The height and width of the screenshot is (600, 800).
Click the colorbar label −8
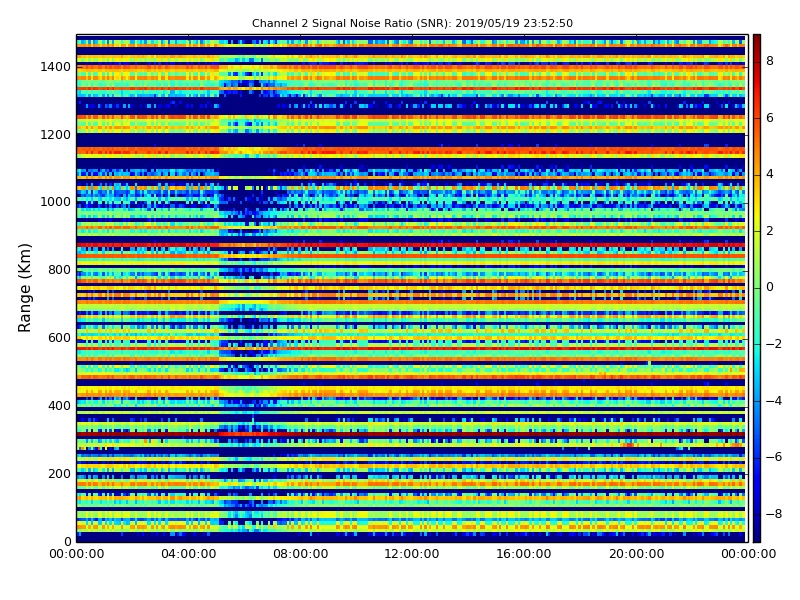pos(774,514)
